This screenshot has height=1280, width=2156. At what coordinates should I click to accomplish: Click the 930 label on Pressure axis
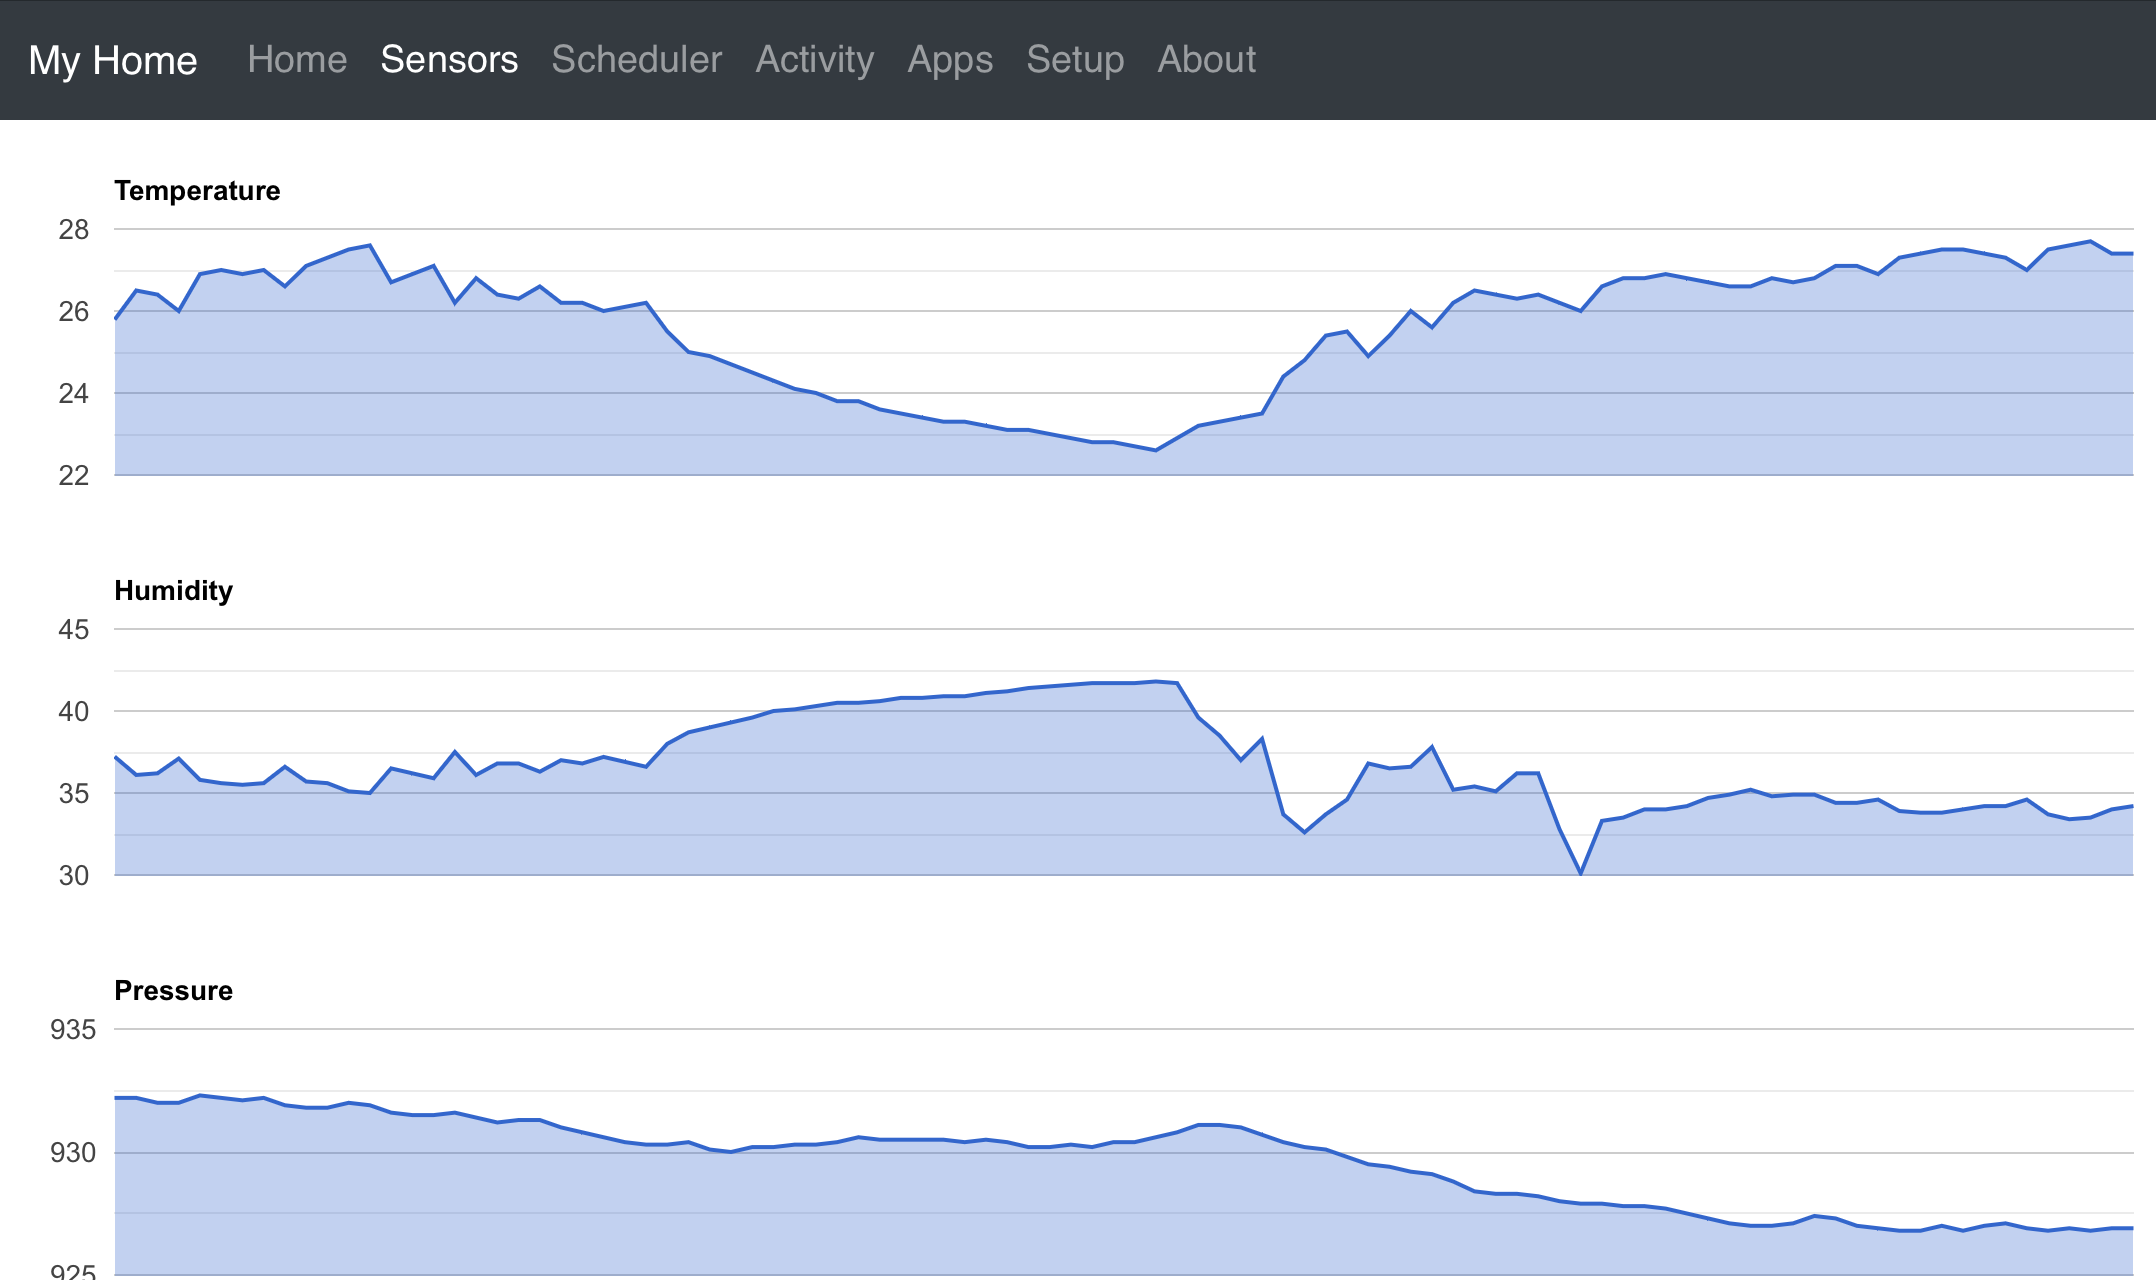(x=73, y=1153)
